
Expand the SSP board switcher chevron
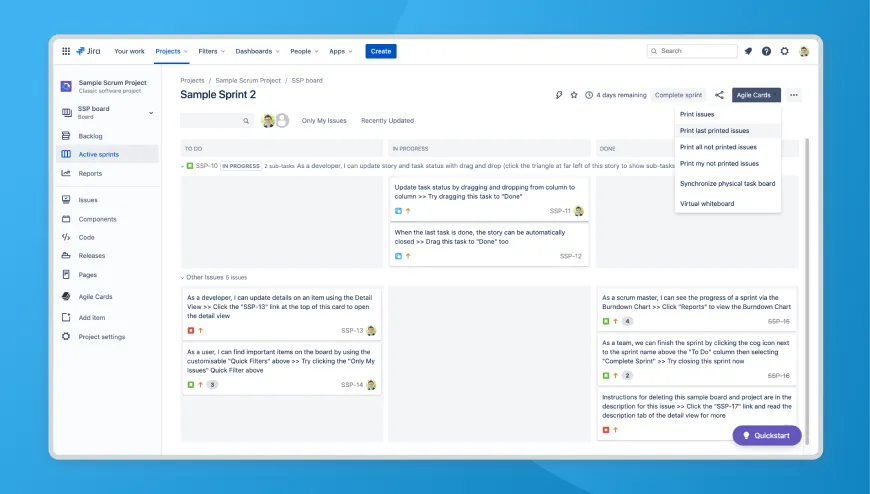pos(151,112)
